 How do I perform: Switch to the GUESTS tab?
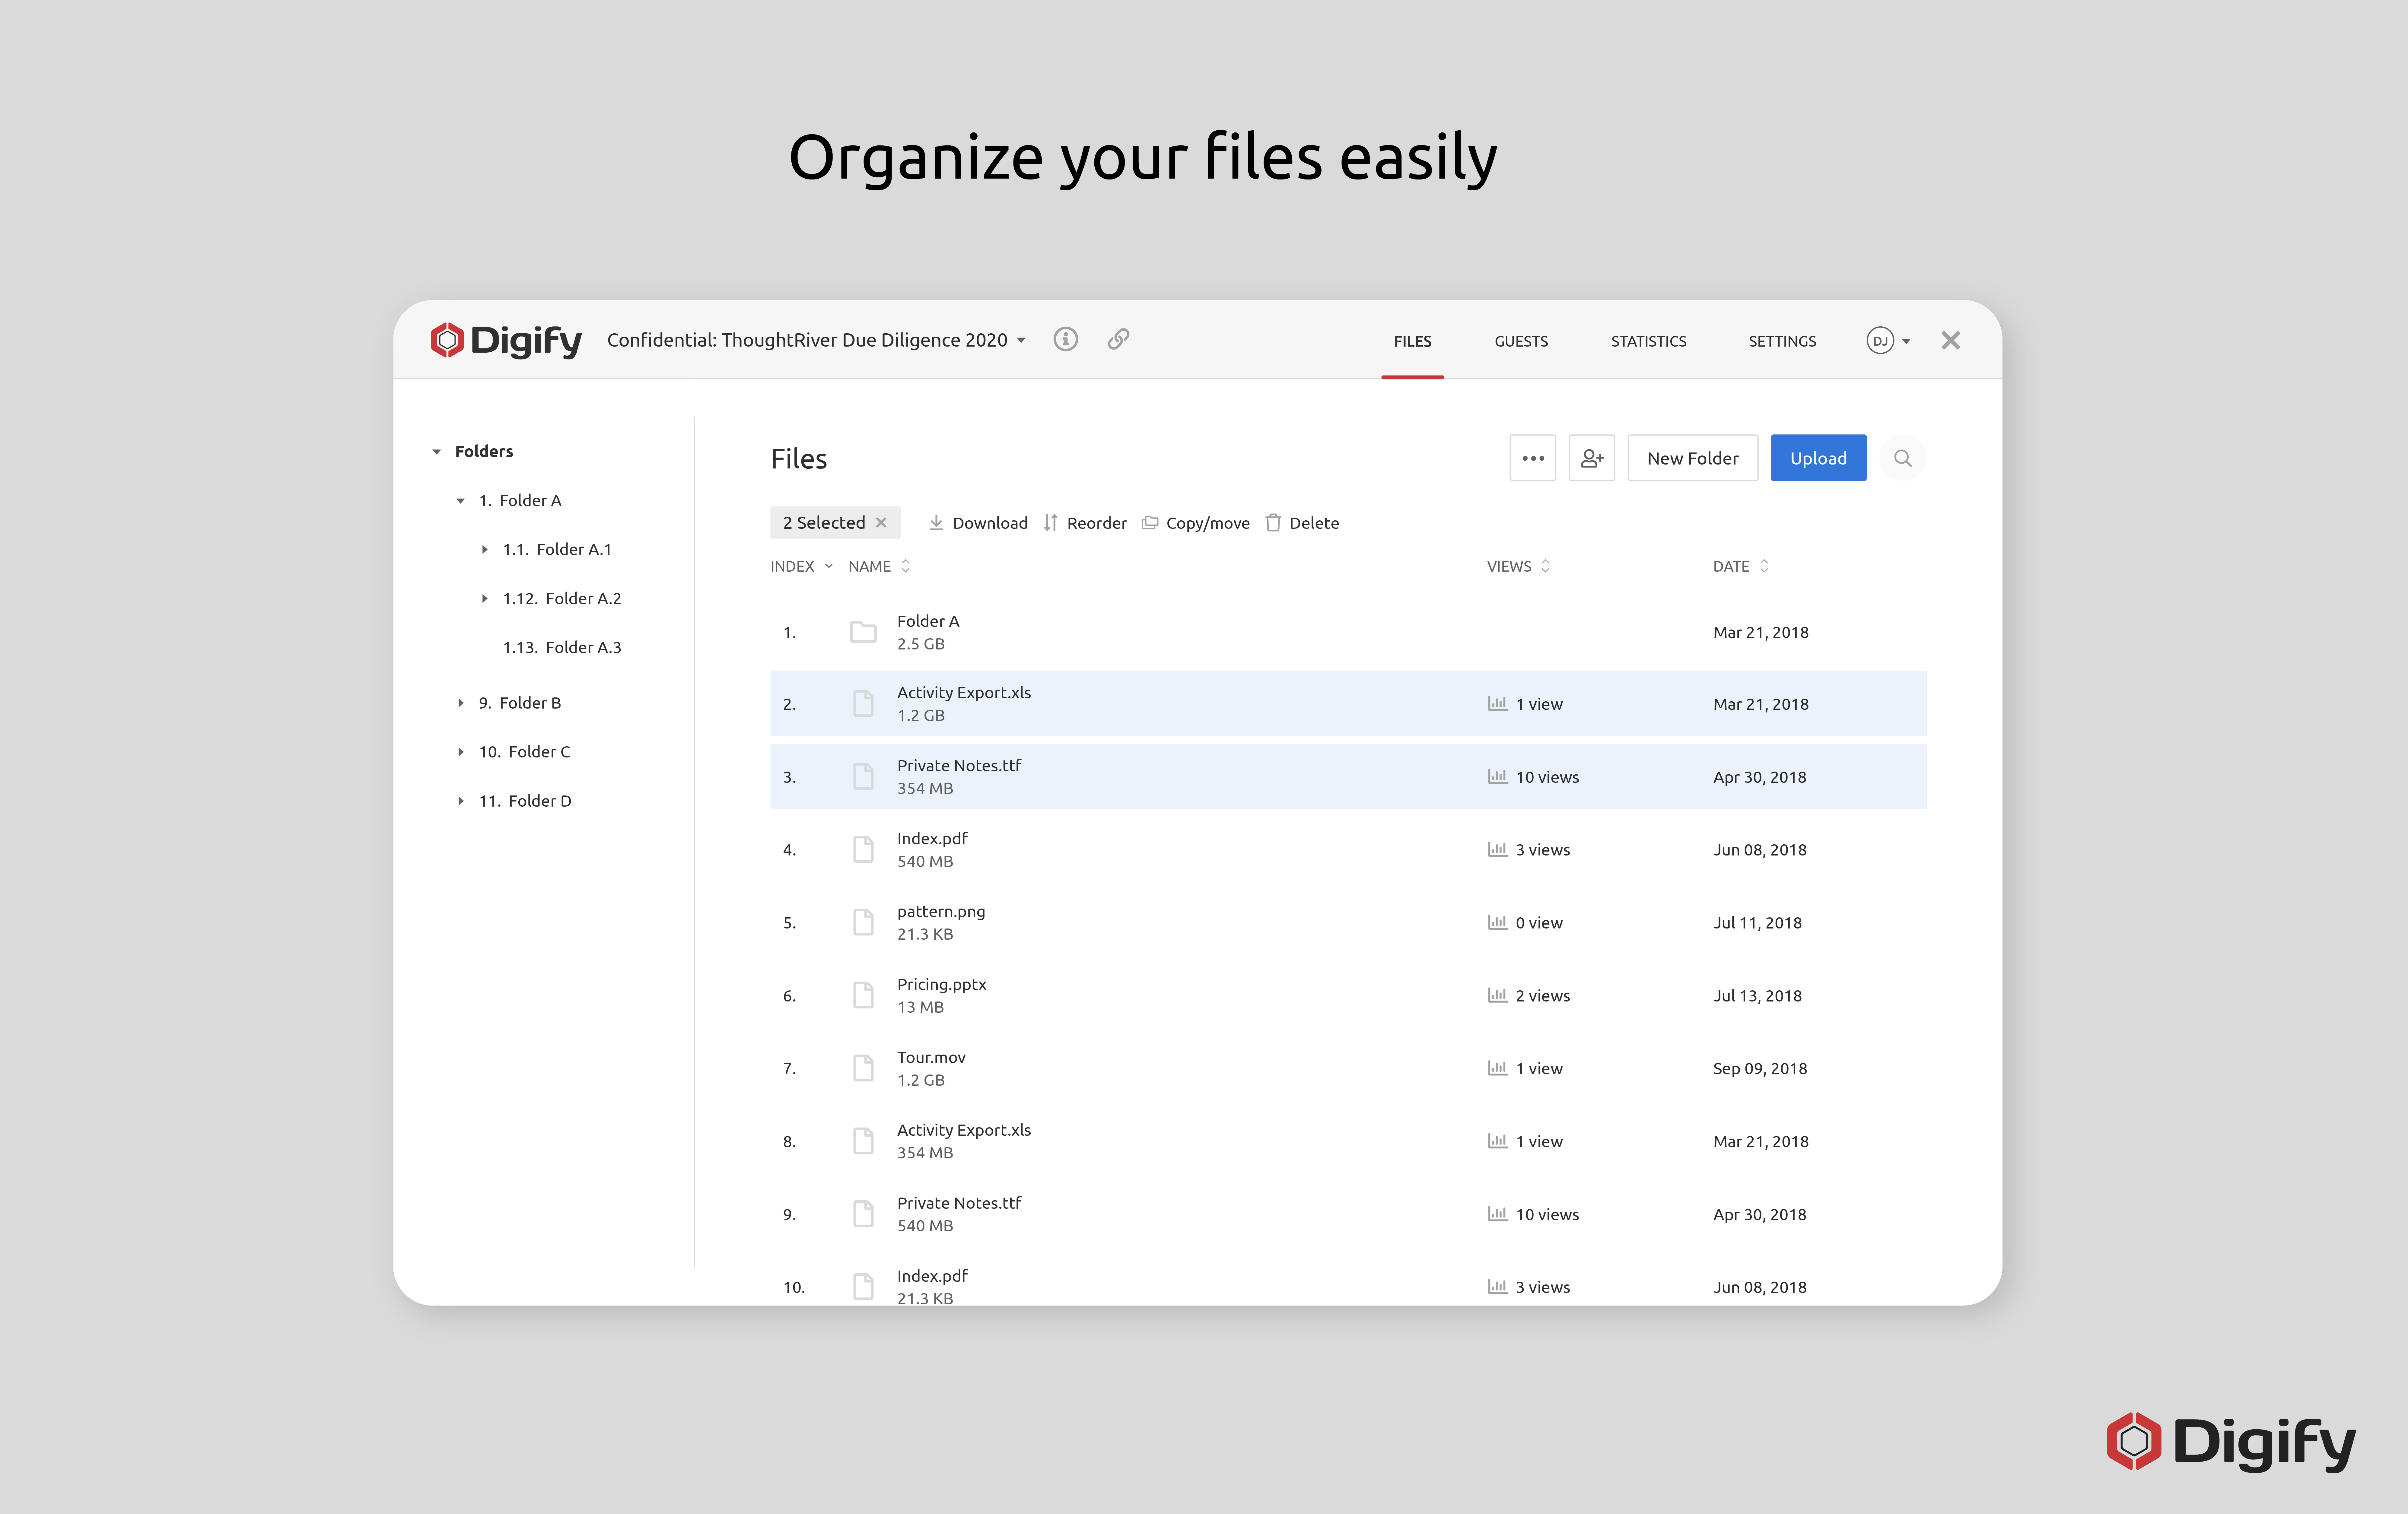(1521, 341)
